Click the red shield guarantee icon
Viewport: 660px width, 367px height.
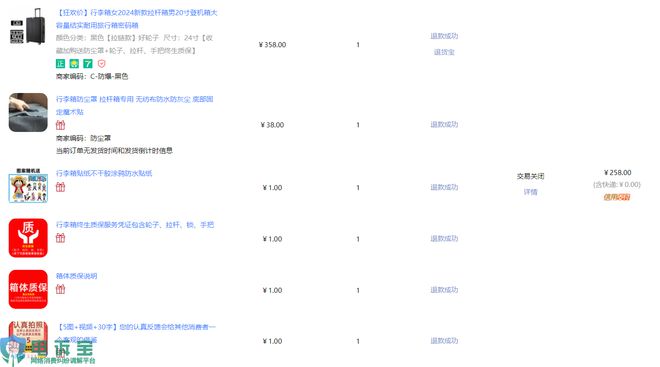click(x=101, y=64)
